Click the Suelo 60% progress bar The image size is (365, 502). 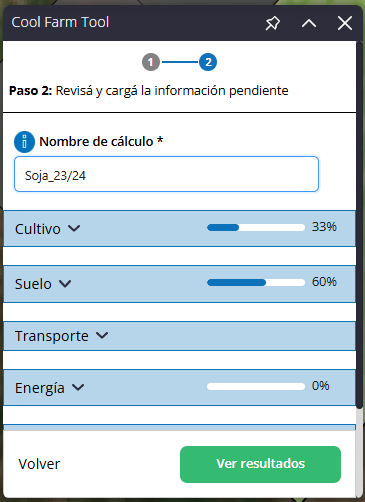pyautogui.click(x=256, y=283)
